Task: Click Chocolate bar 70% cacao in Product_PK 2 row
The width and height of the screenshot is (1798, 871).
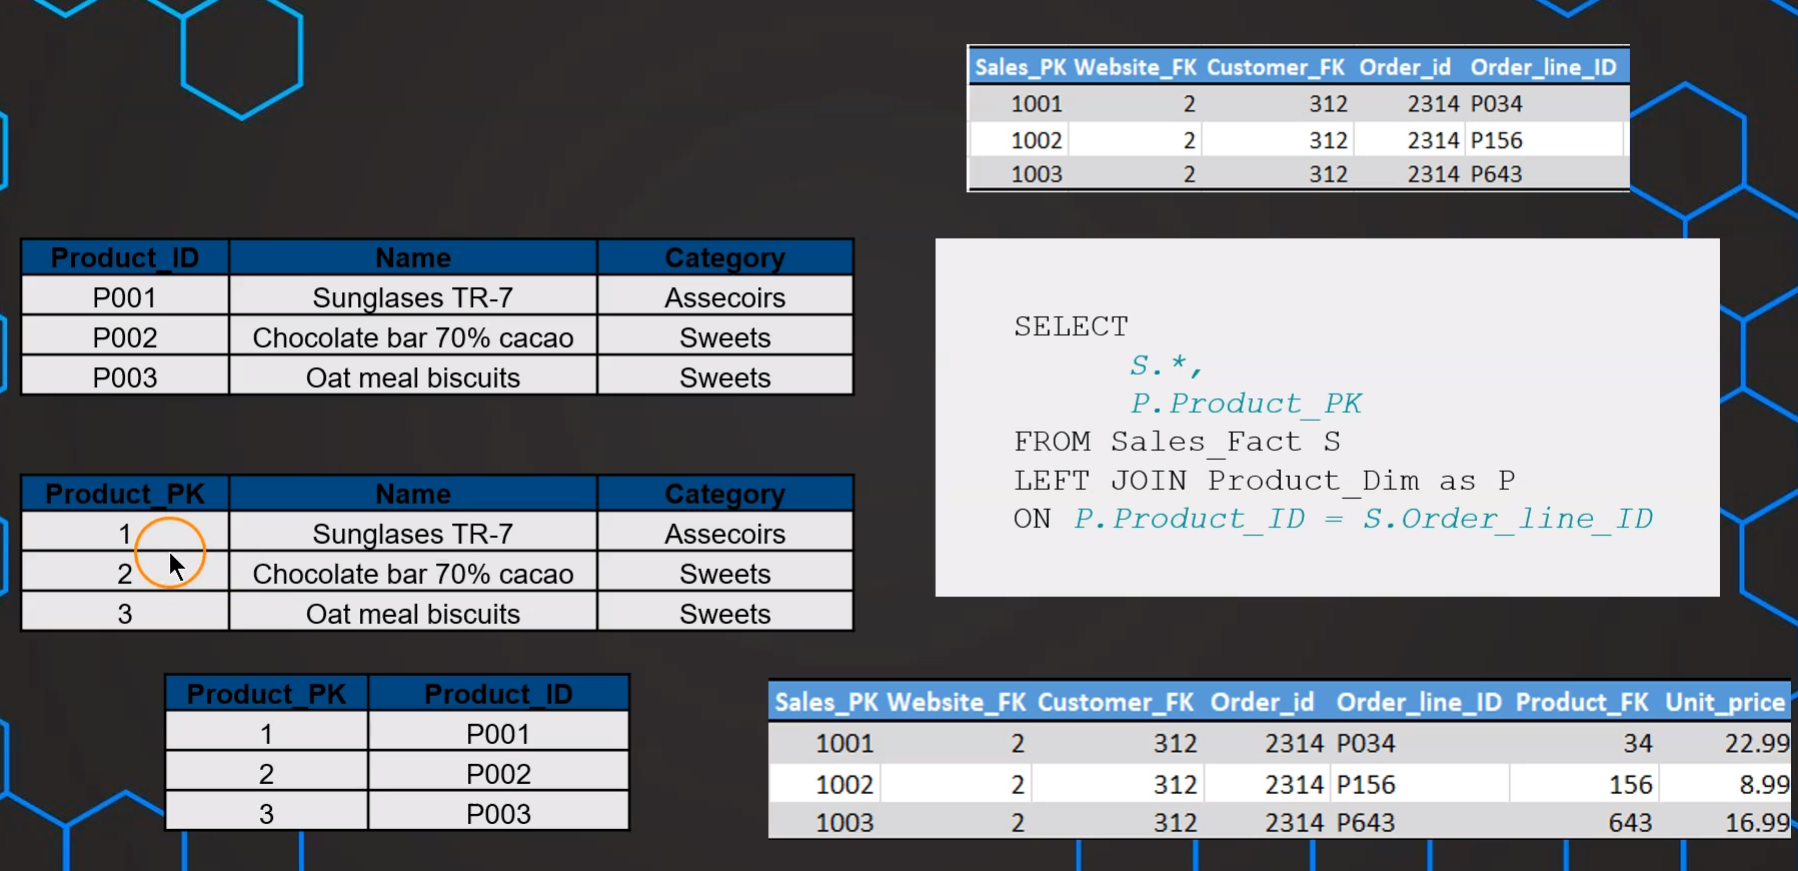Action: 413,574
